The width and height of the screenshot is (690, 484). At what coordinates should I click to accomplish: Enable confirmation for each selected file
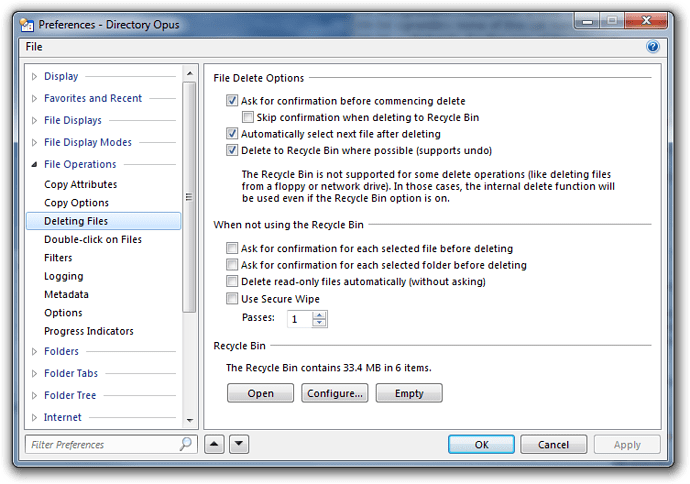point(232,248)
